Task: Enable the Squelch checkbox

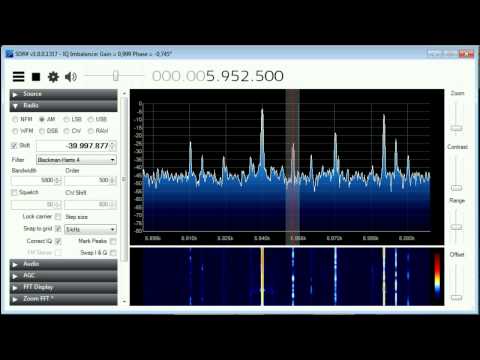Action: pos(14,192)
